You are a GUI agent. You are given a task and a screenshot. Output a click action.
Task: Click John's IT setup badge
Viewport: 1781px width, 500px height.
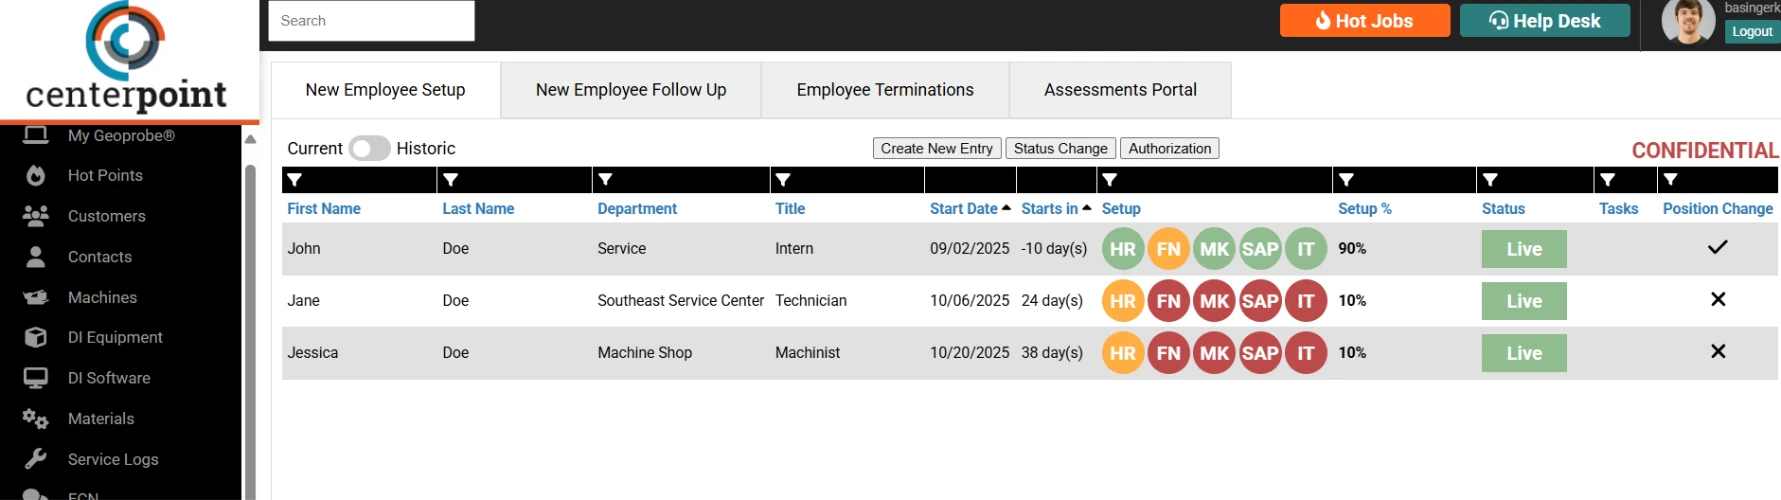point(1306,249)
